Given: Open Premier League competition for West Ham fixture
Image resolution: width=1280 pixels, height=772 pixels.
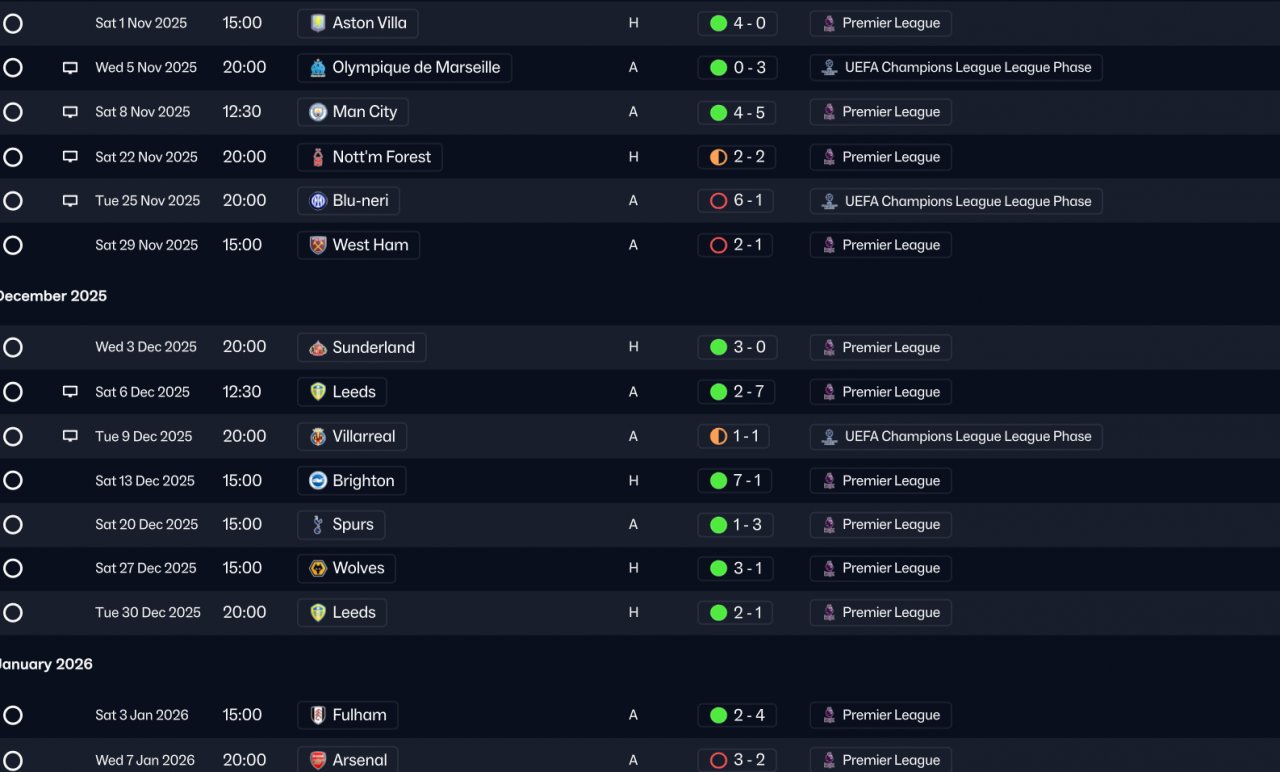Looking at the screenshot, I should point(880,245).
